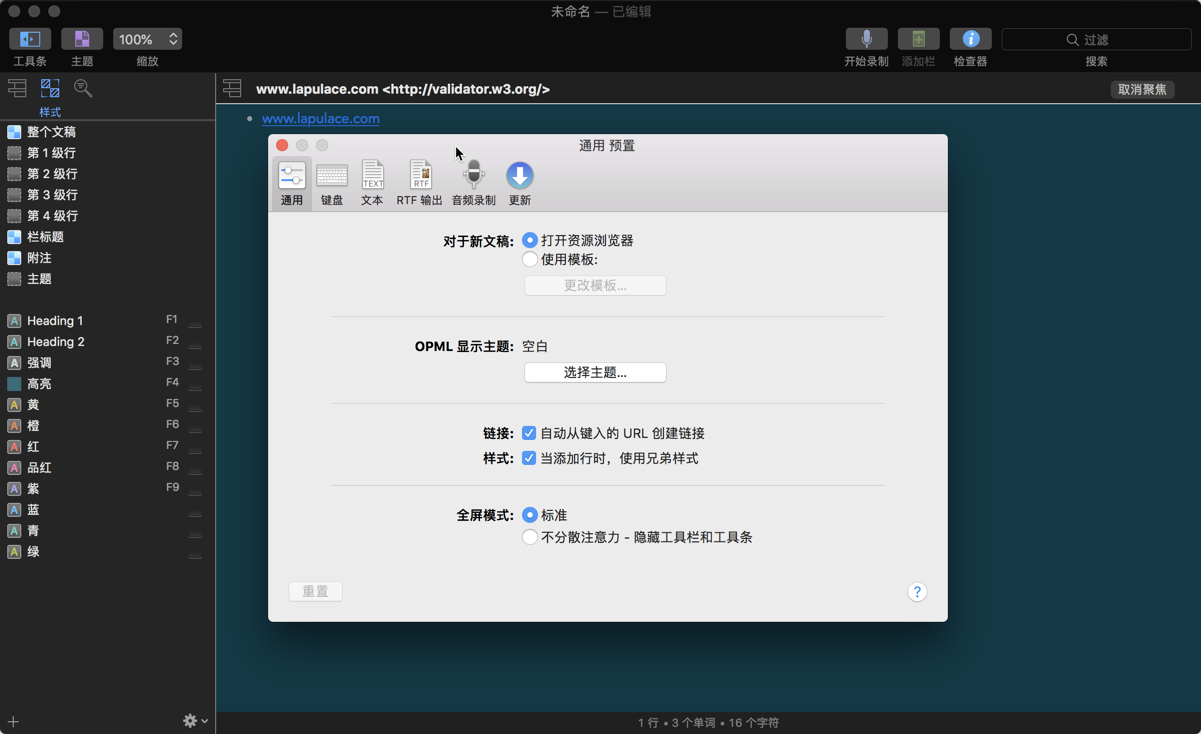This screenshot has height=734, width=1201.
Task: Open the 更新 pane download icon
Action: pyautogui.click(x=519, y=176)
